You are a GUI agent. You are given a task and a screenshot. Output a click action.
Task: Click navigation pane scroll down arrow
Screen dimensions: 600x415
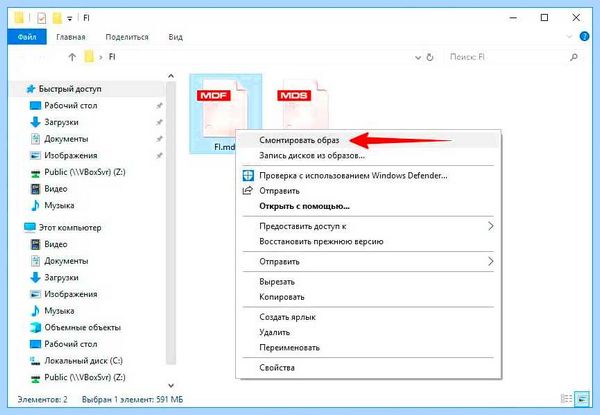(171, 385)
